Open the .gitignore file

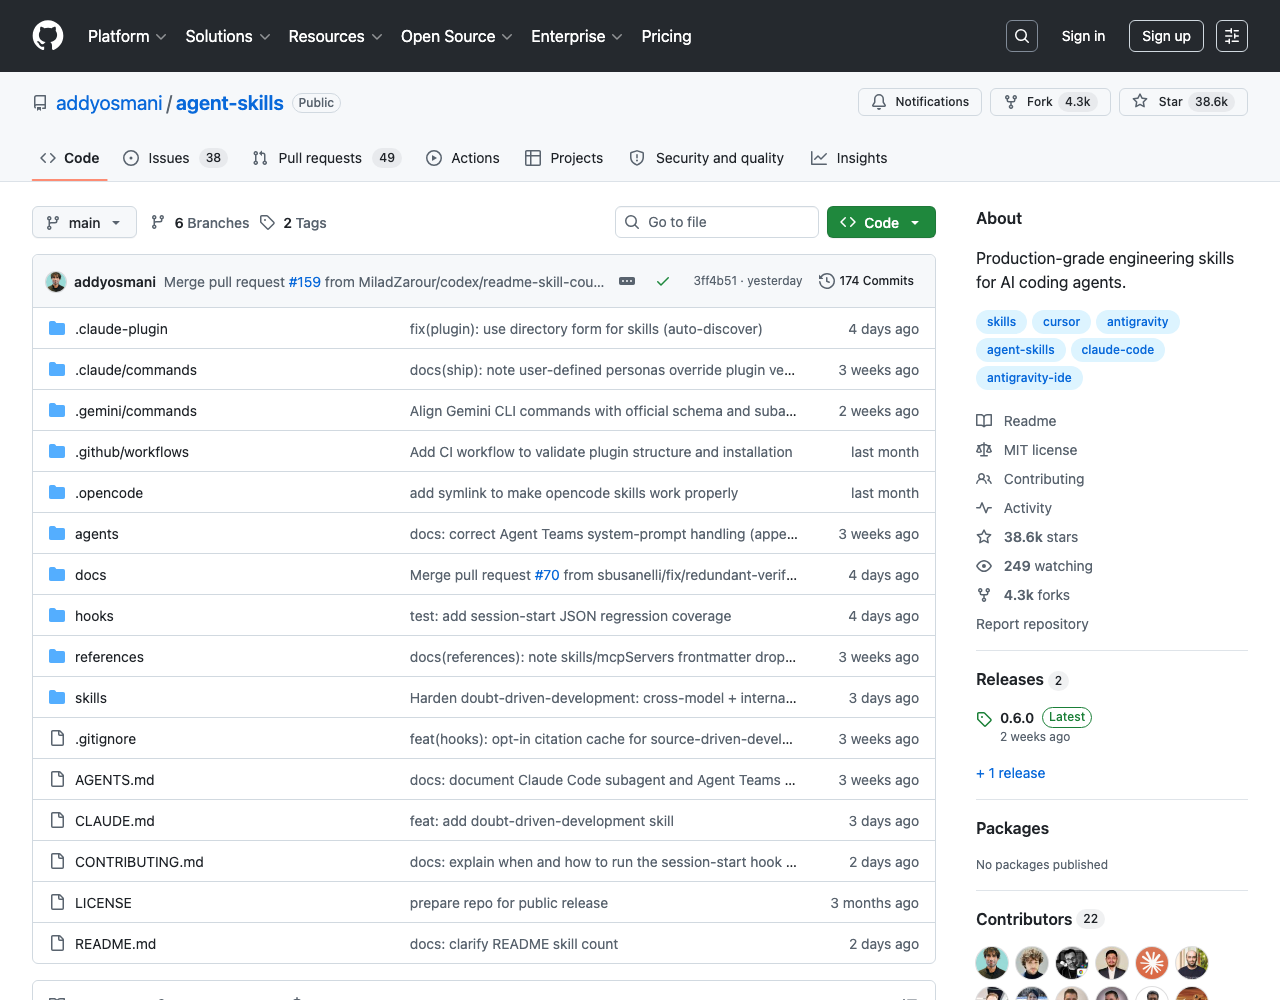[105, 739]
